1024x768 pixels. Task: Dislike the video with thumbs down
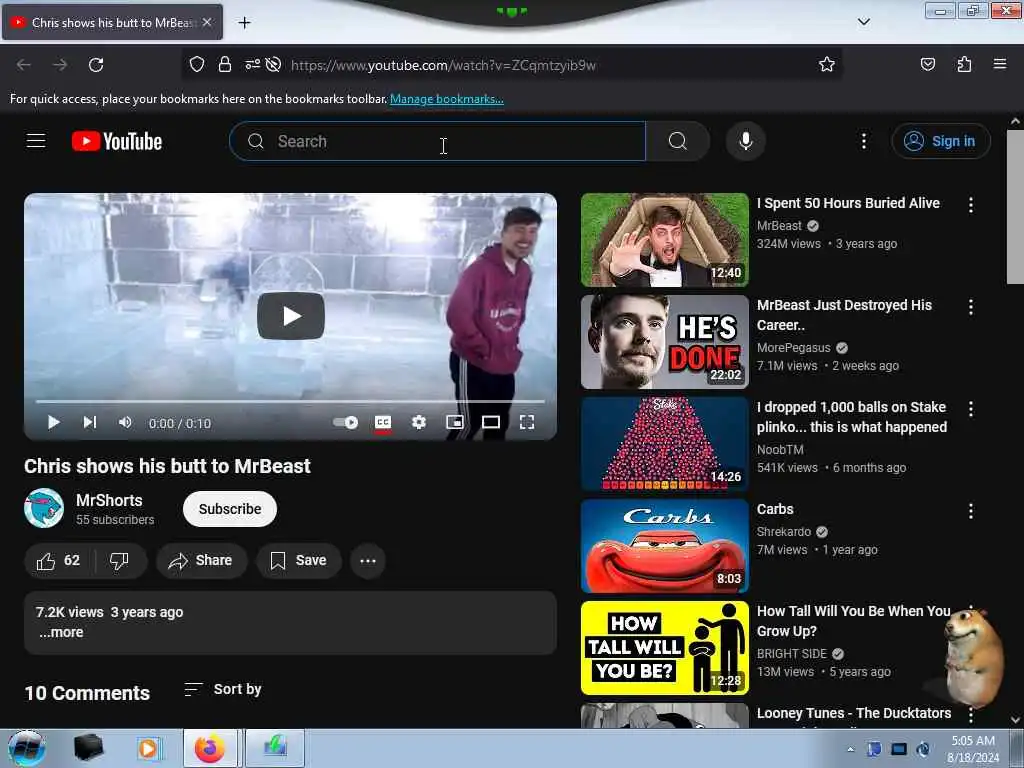pyautogui.click(x=120, y=560)
